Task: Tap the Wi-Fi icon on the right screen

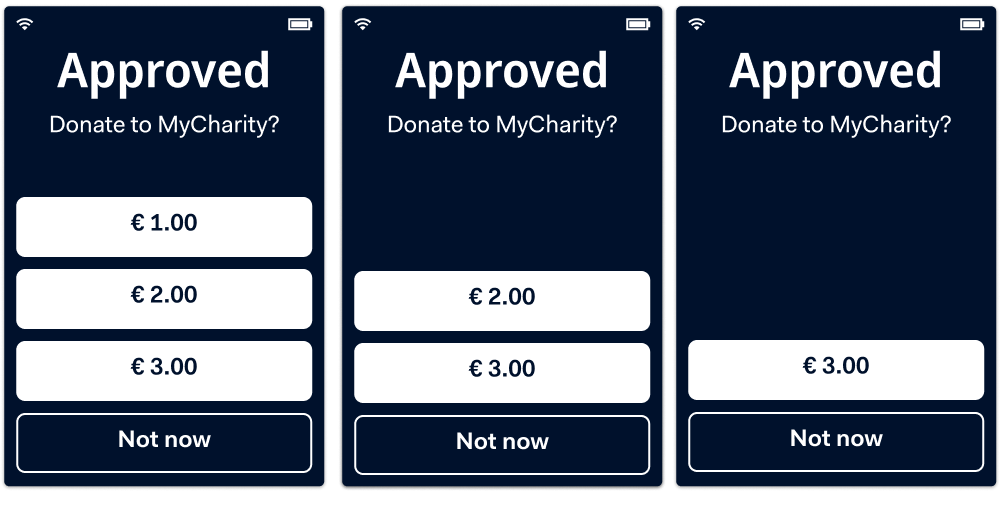Action: point(696,24)
